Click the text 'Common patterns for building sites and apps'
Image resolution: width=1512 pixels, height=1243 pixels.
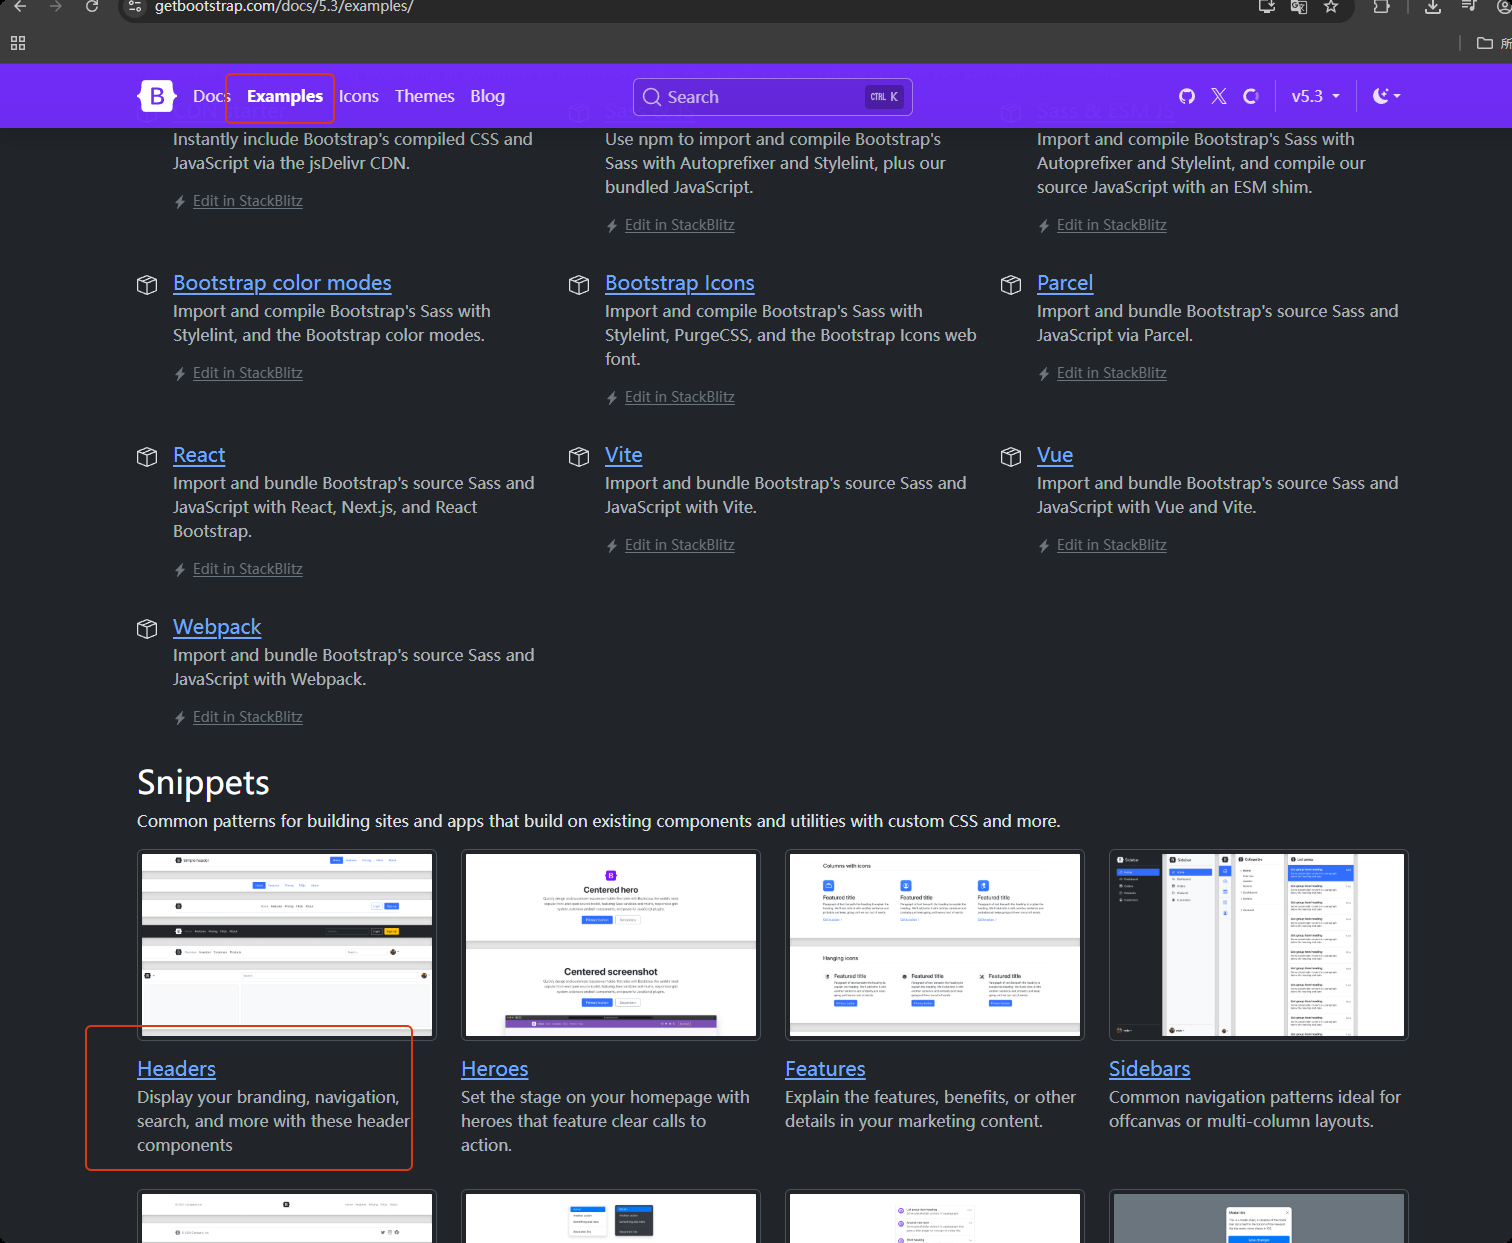pyautogui.click(x=310, y=821)
